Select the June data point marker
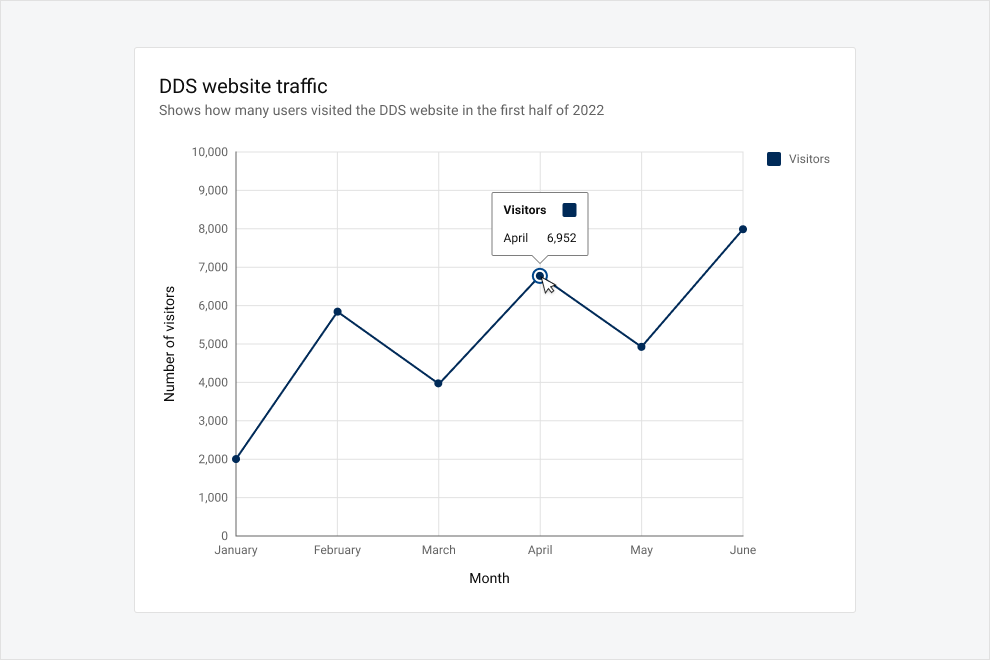Screen dimensions: 990x660 [x=743, y=229]
